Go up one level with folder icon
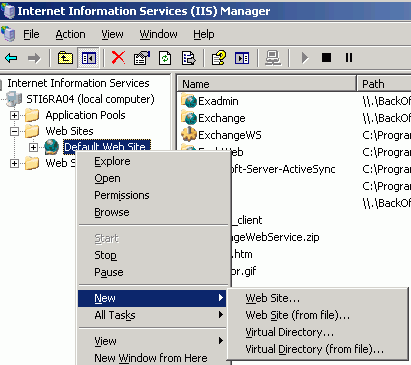Screen dimensions: 411x365 coord(65,58)
